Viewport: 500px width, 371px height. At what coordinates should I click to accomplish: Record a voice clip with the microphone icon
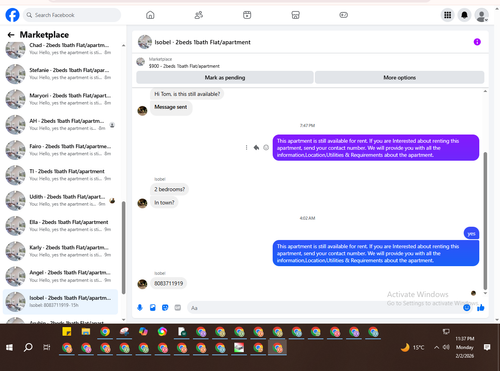point(140,308)
